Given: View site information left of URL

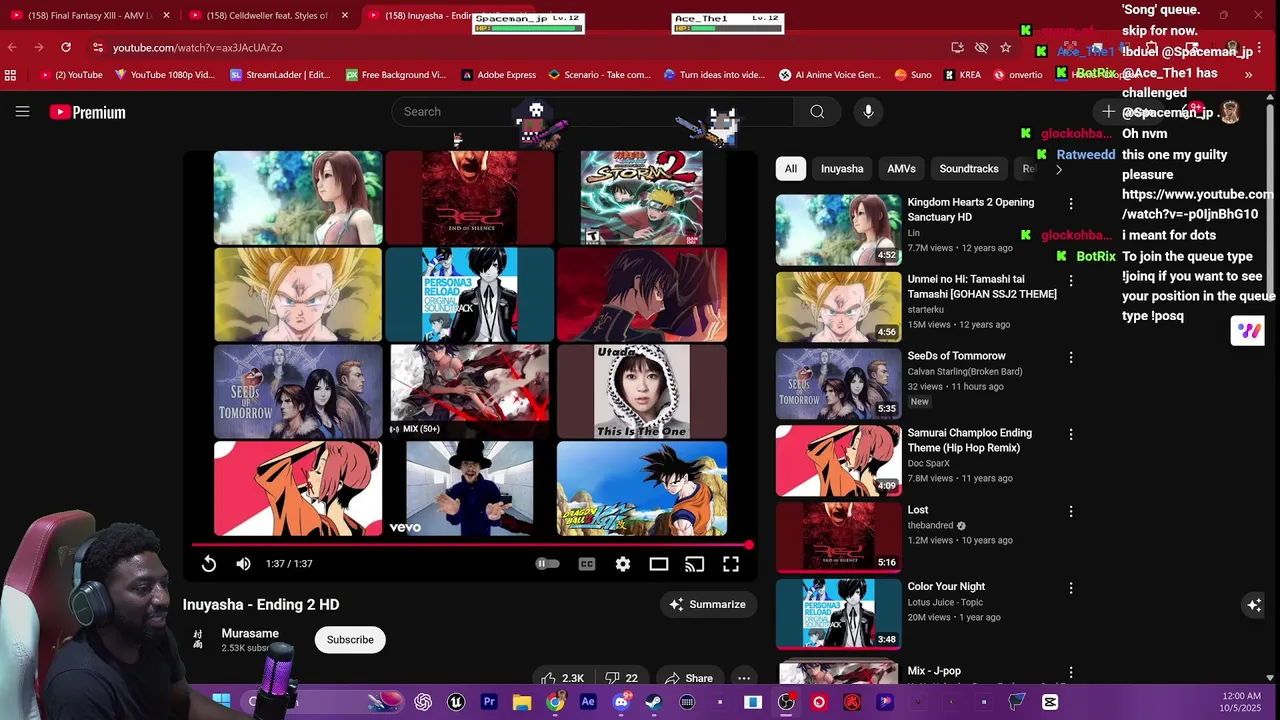Looking at the screenshot, I should point(97,47).
